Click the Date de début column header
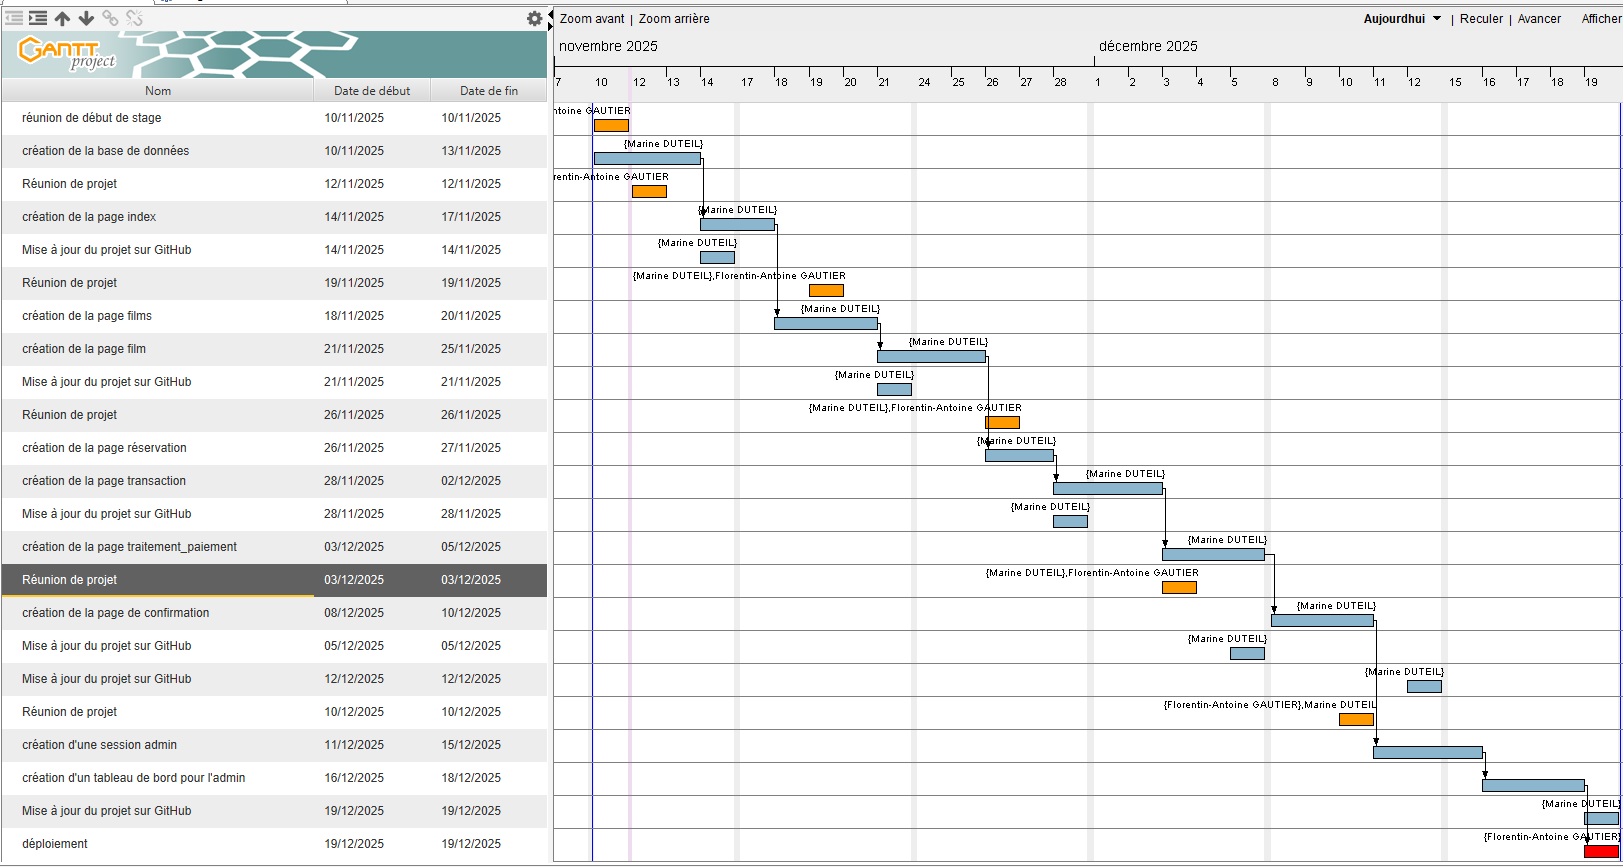 tap(372, 91)
